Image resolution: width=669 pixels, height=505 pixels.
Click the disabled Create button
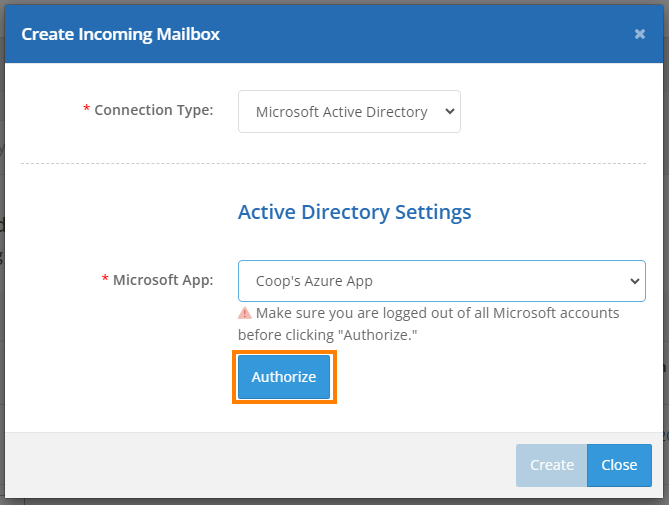click(x=551, y=465)
